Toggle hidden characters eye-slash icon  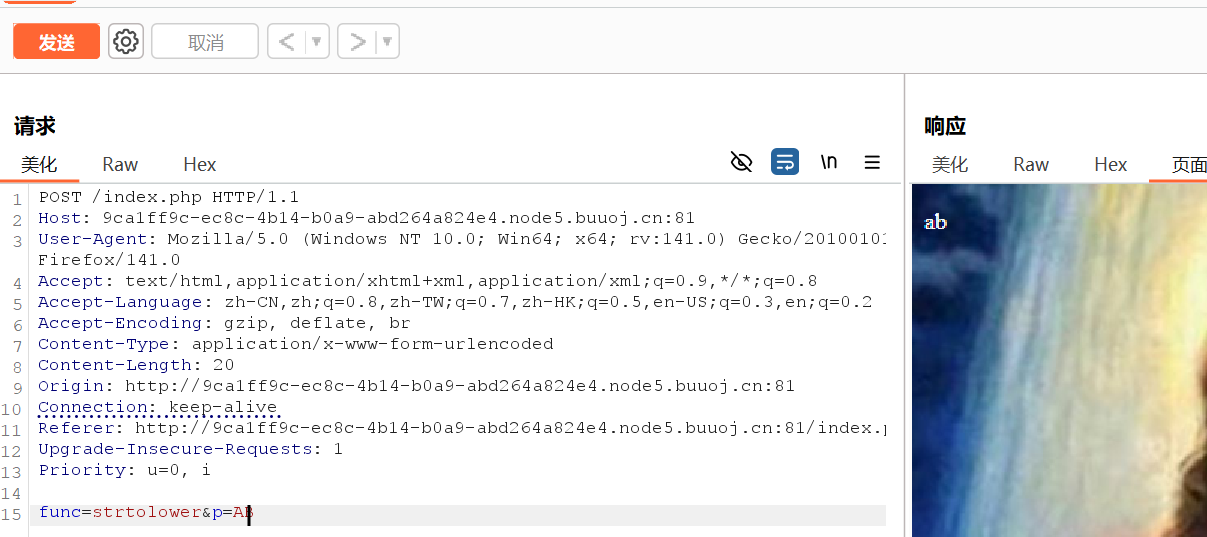pos(741,162)
